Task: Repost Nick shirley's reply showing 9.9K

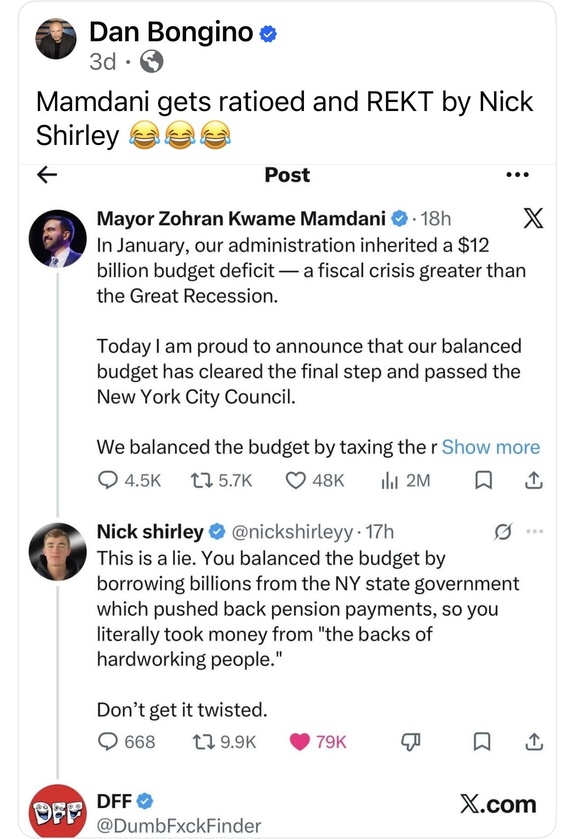Action: point(224,742)
